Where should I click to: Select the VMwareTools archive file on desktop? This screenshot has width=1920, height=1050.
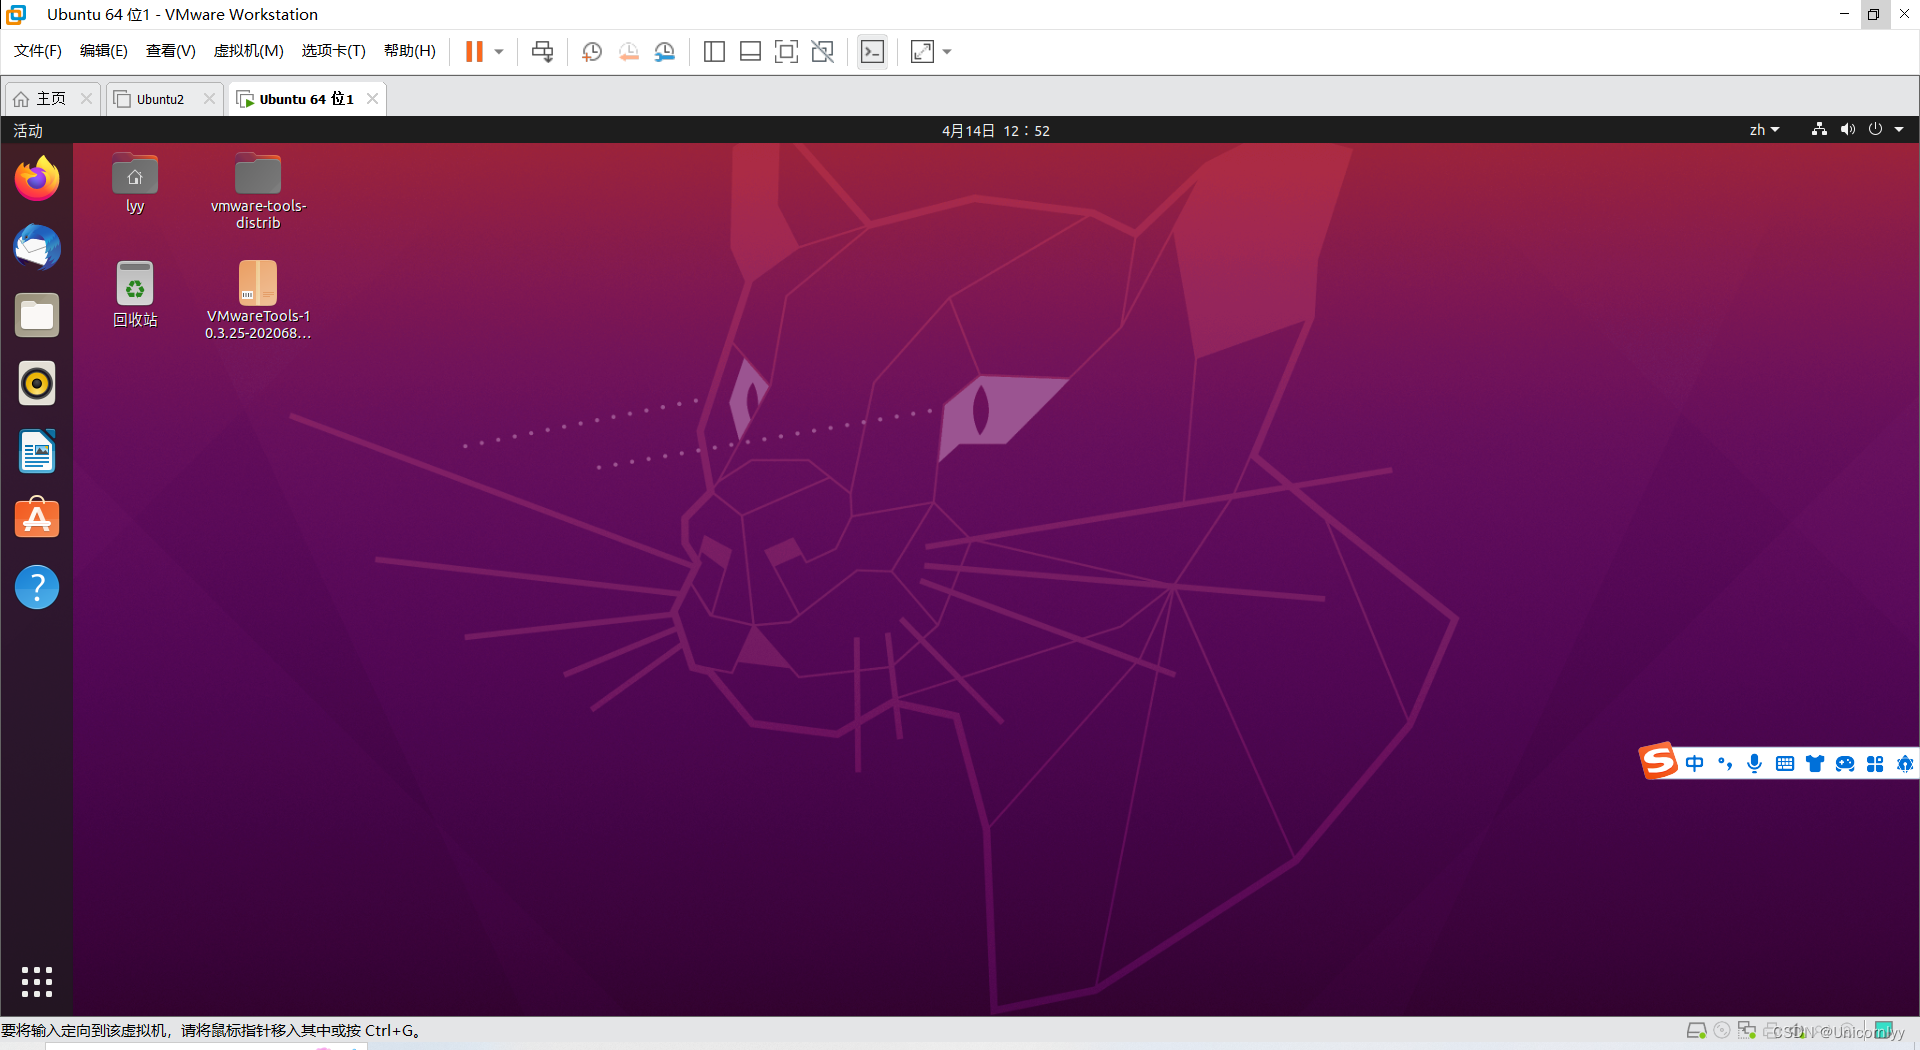coord(258,300)
